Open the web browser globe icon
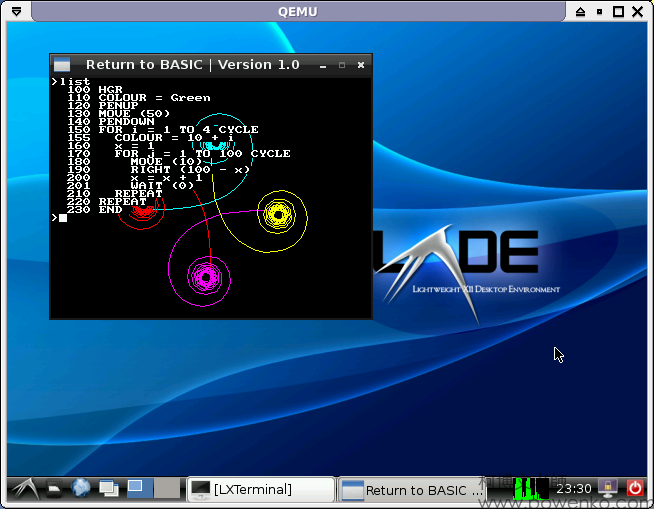This screenshot has height=509, width=654. [x=80, y=488]
